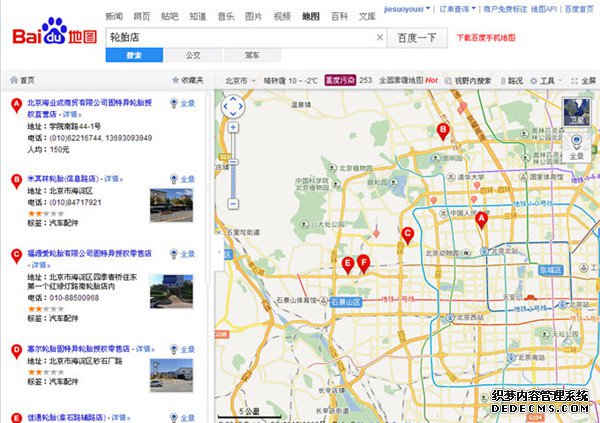Click the pan compass control on map
The image size is (600, 423).
coord(232,106)
